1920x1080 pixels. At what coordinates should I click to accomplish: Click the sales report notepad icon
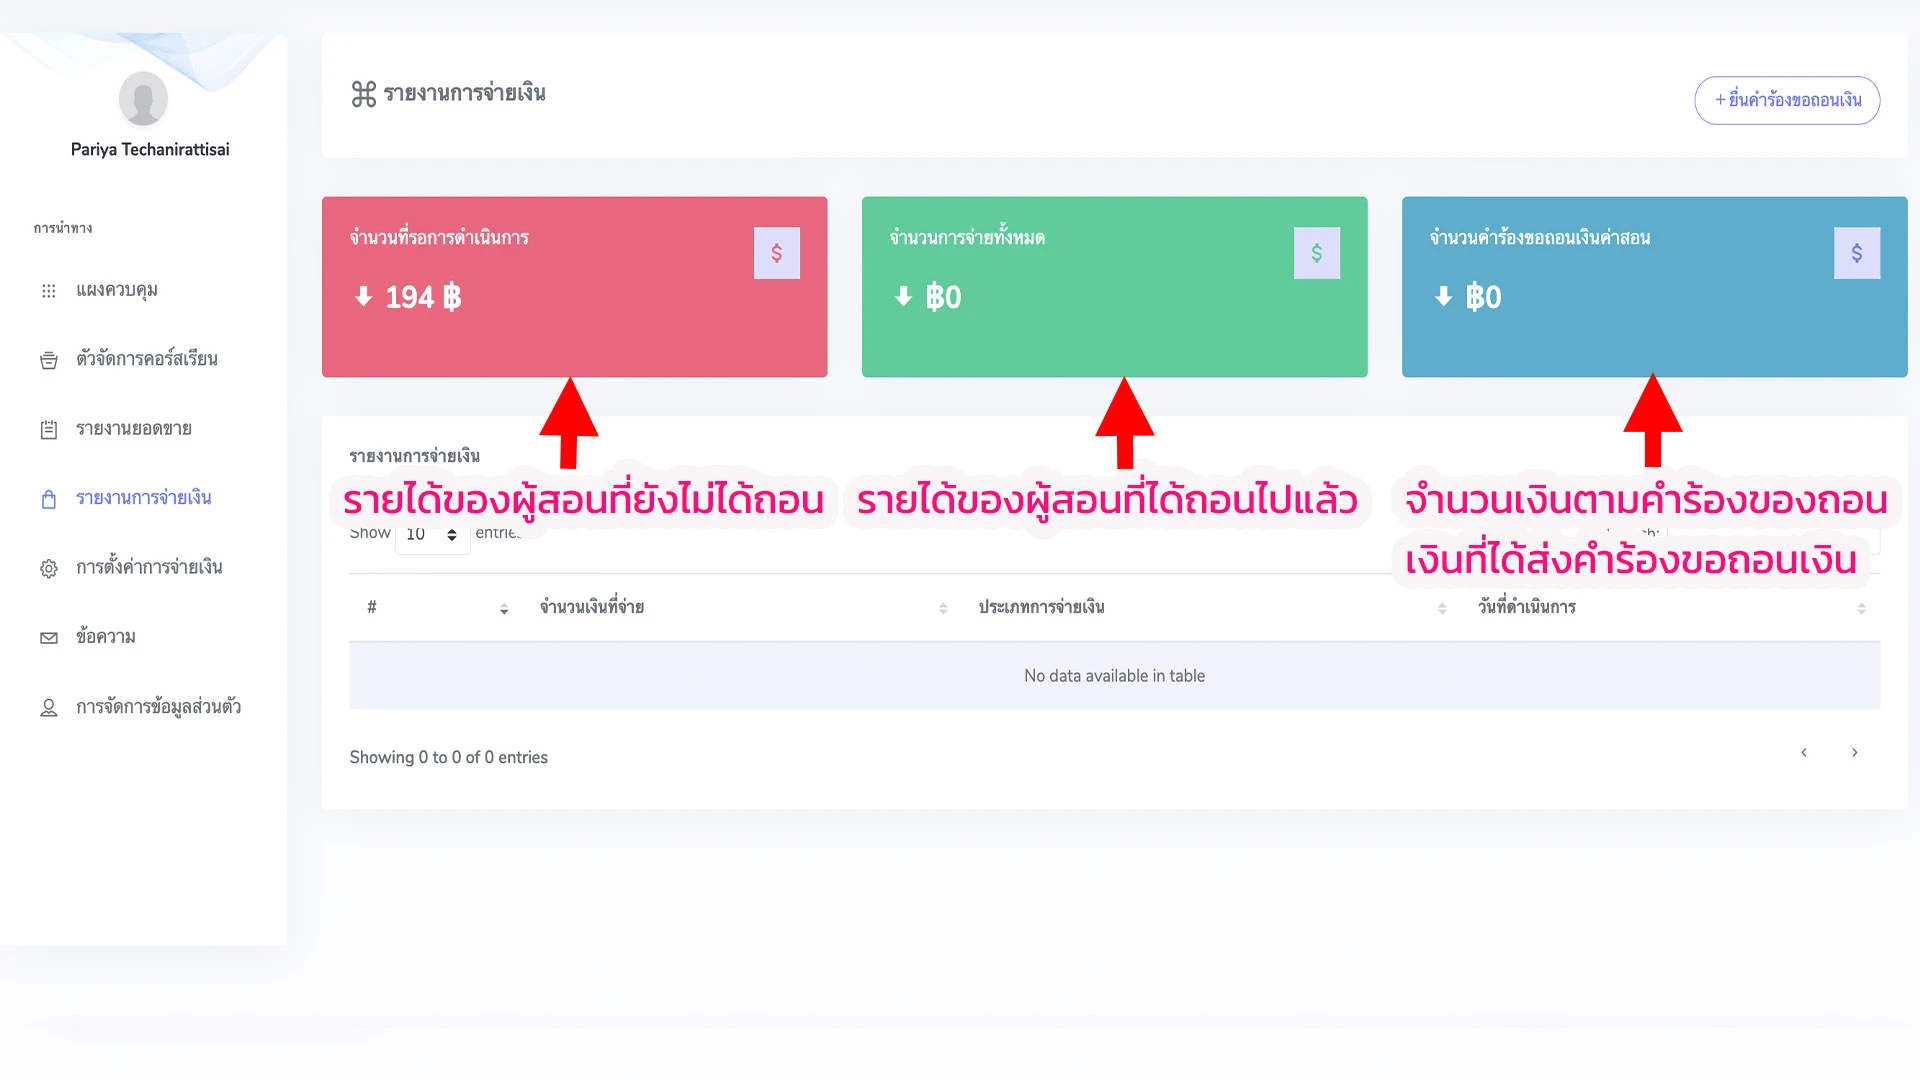(x=48, y=430)
